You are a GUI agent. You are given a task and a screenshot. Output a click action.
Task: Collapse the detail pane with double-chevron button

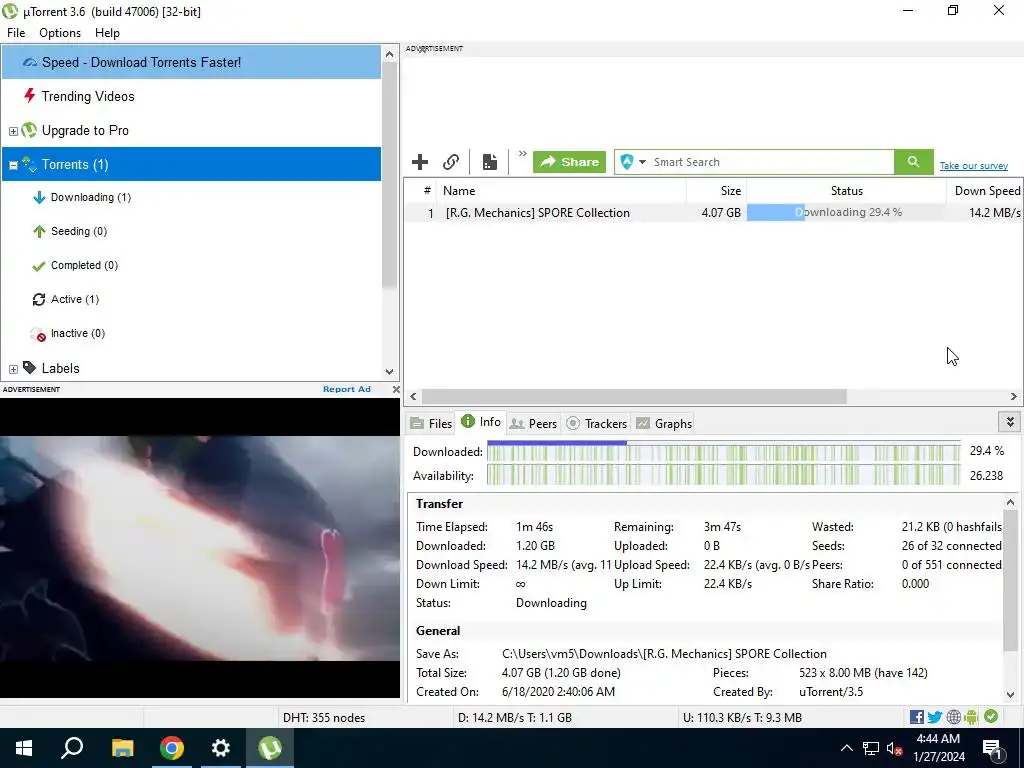click(x=1010, y=422)
